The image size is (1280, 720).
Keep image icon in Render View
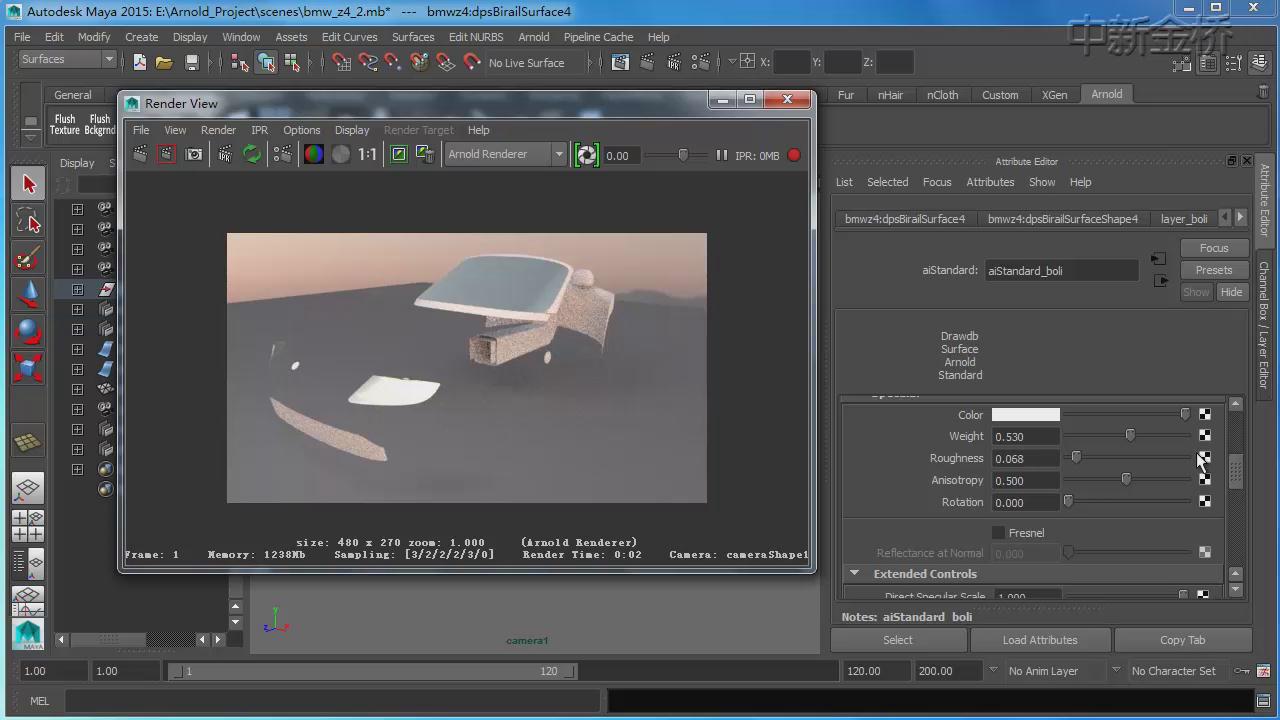(x=398, y=154)
